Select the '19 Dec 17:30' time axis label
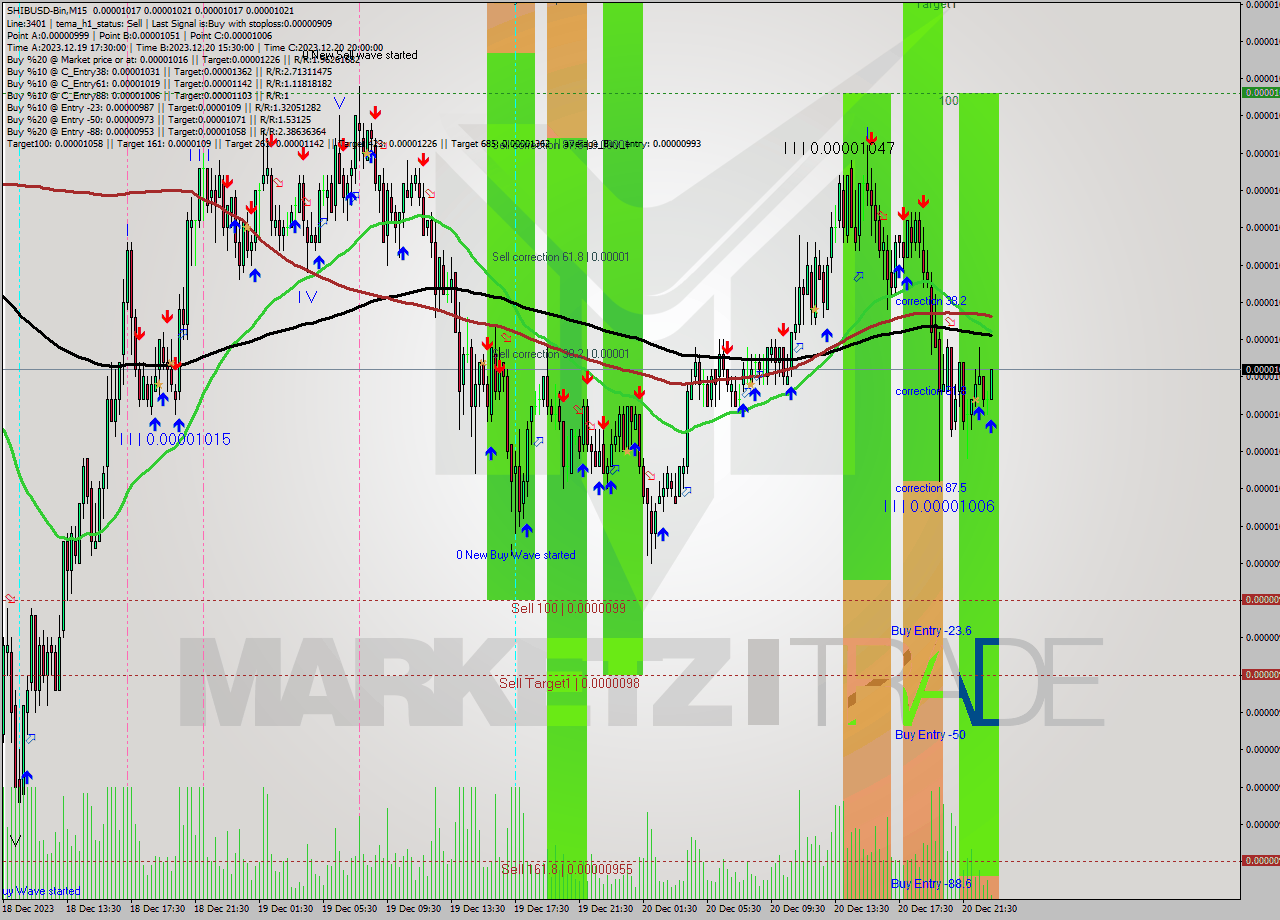Viewport: 1280px width, 920px height. [x=543, y=909]
